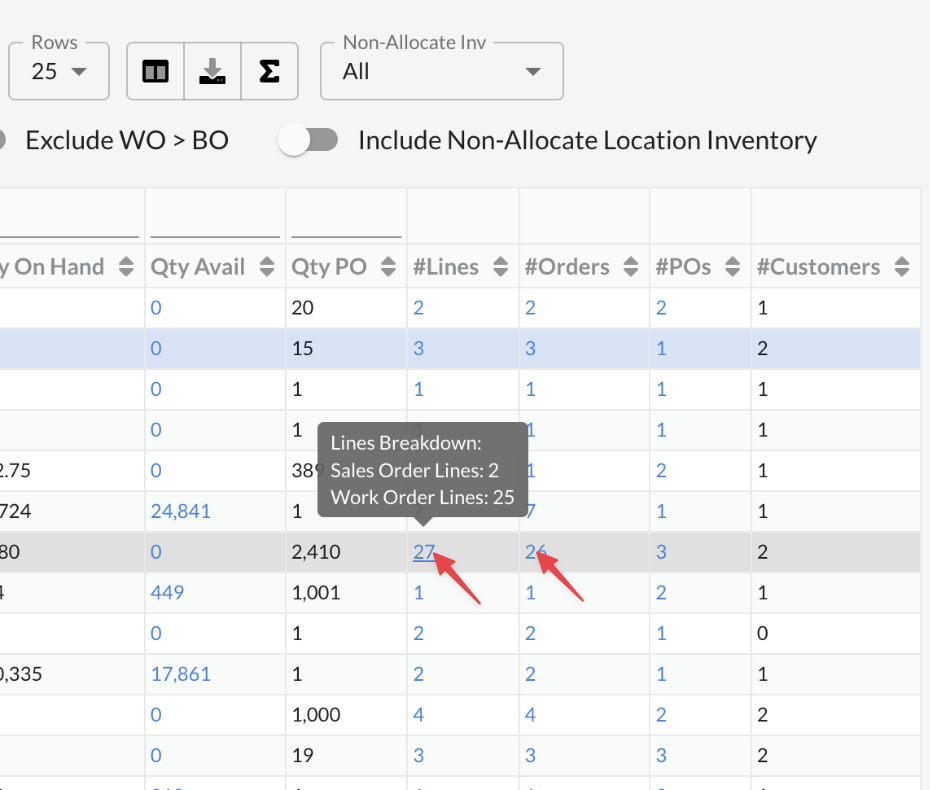Click #Orders link in Qty PO 20 row
Image resolution: width=930 pixels, height=790 pixels.
tap(530, 308)
